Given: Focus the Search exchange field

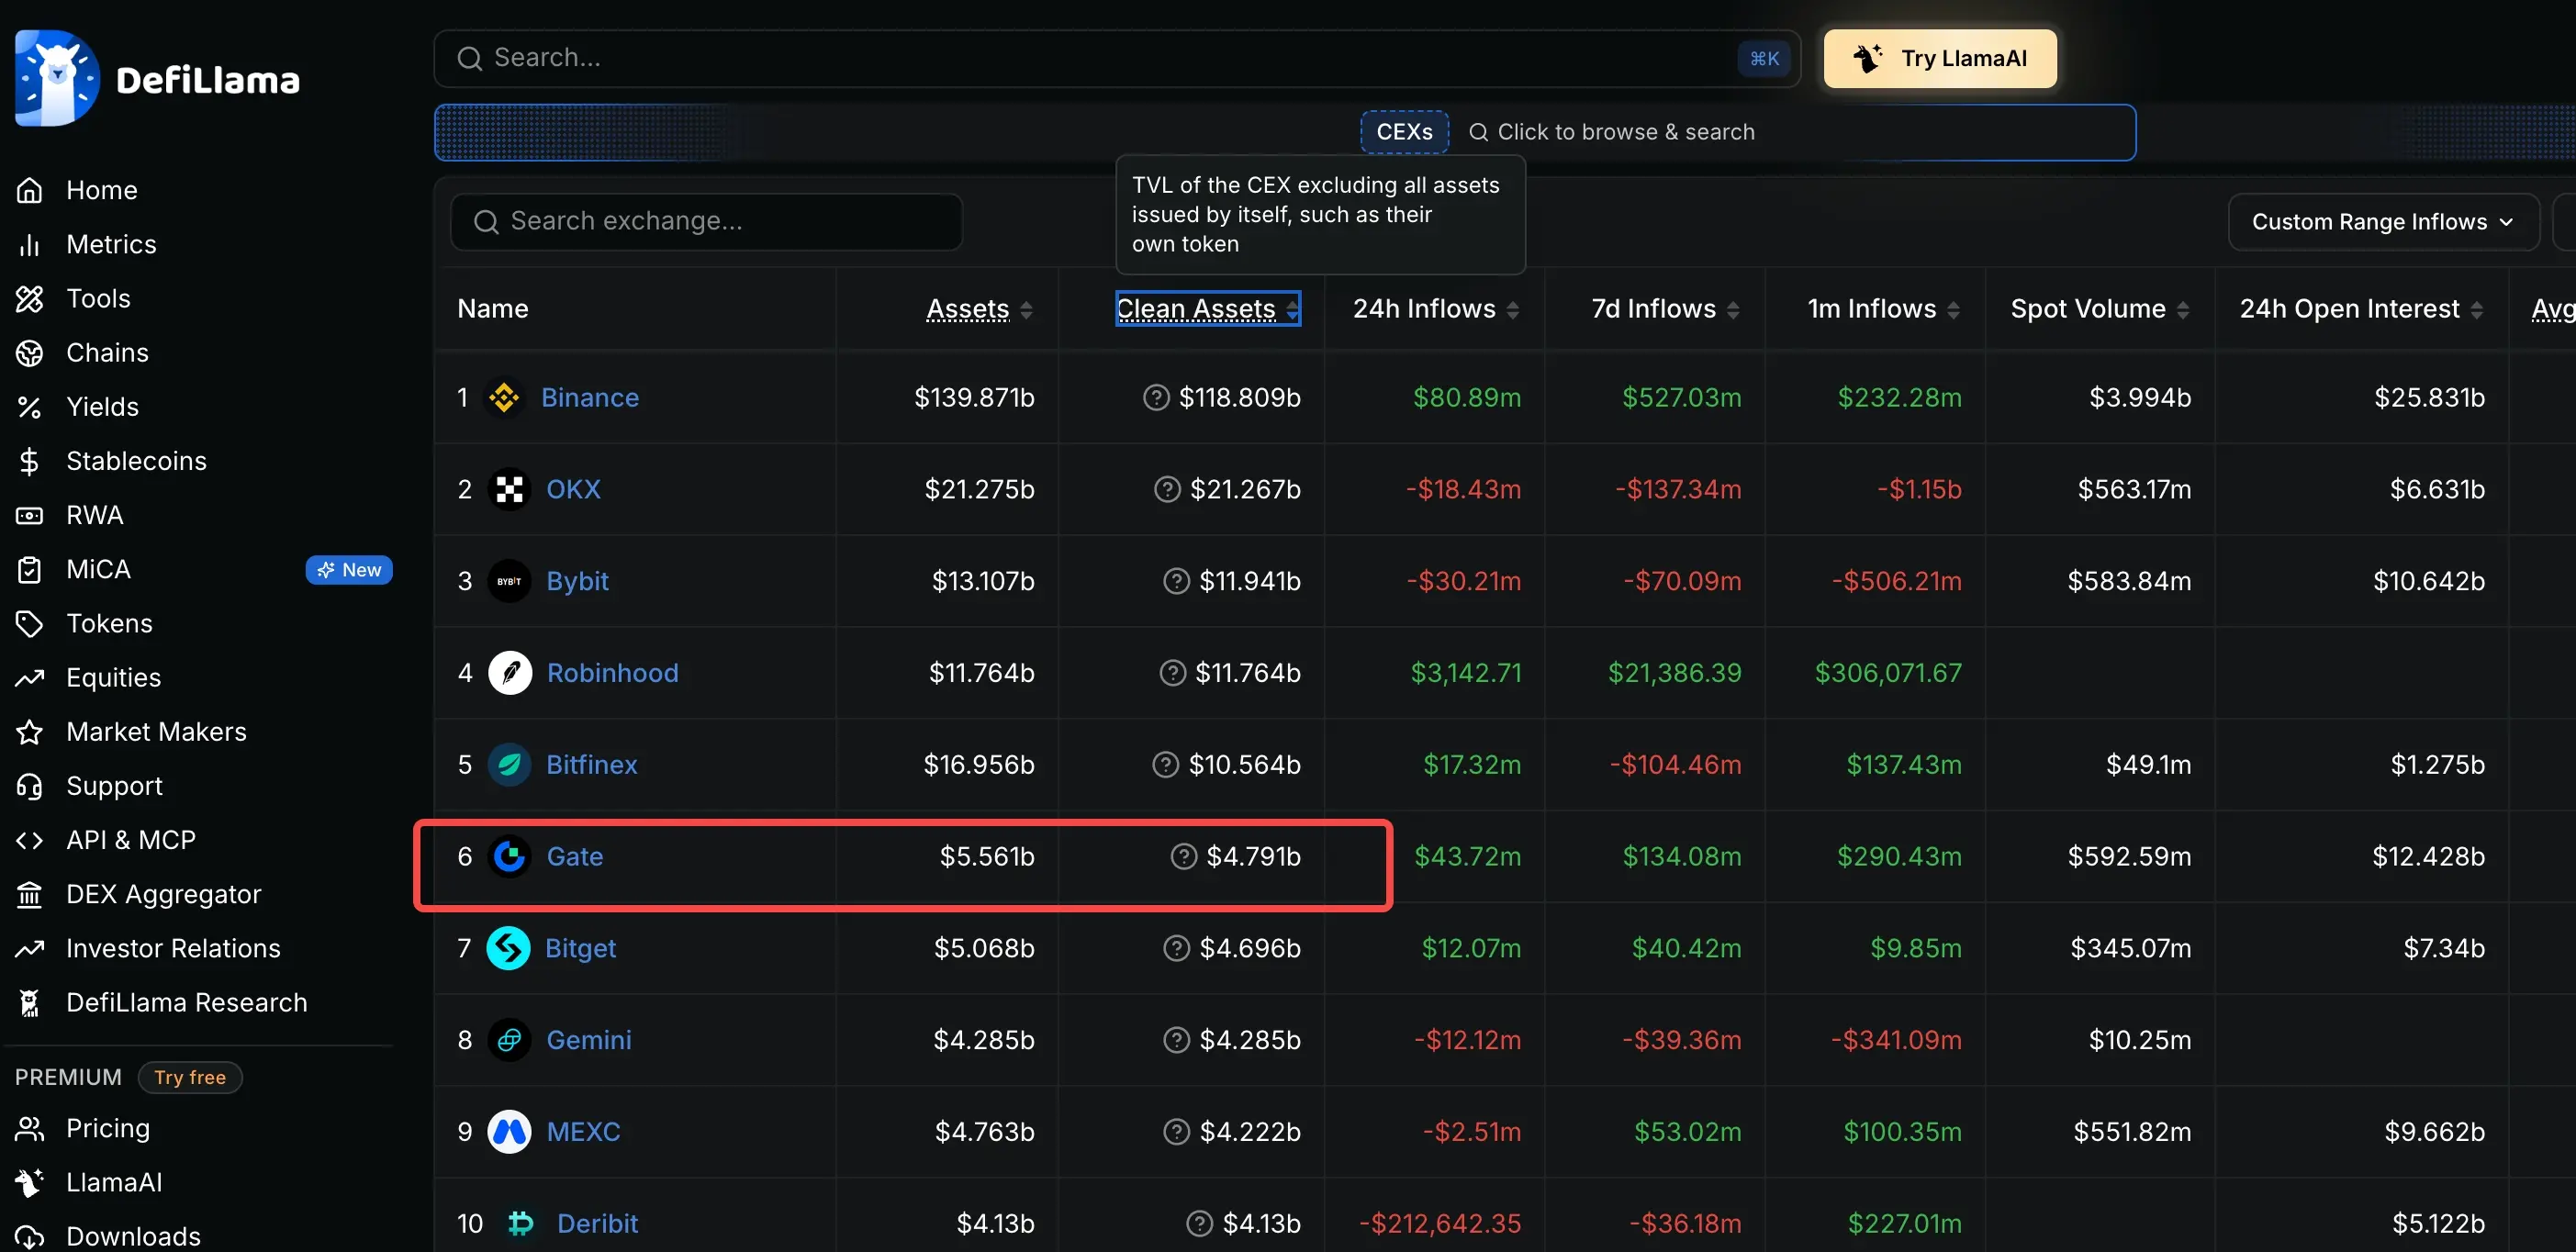Looking at the screenshot, I should pyautogui.click(x=706, y=222).
